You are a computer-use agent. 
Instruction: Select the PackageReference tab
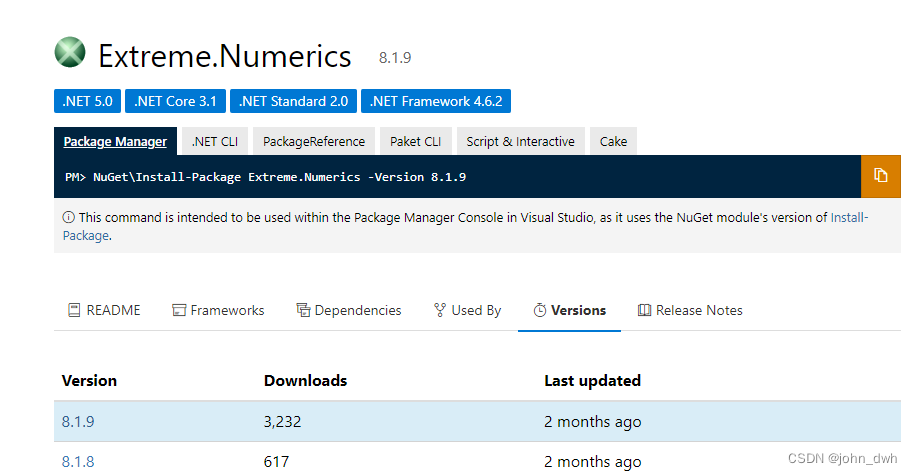click(314, 141)
